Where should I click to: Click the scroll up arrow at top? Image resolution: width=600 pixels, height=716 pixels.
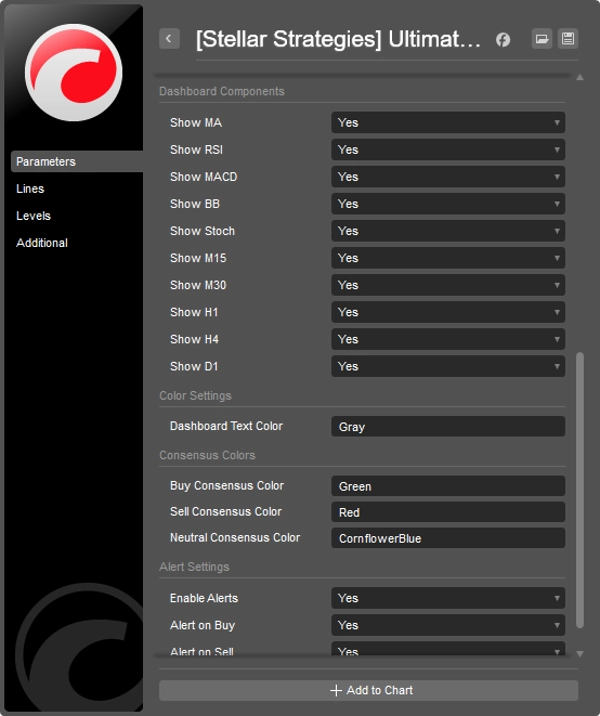point(580,77)
